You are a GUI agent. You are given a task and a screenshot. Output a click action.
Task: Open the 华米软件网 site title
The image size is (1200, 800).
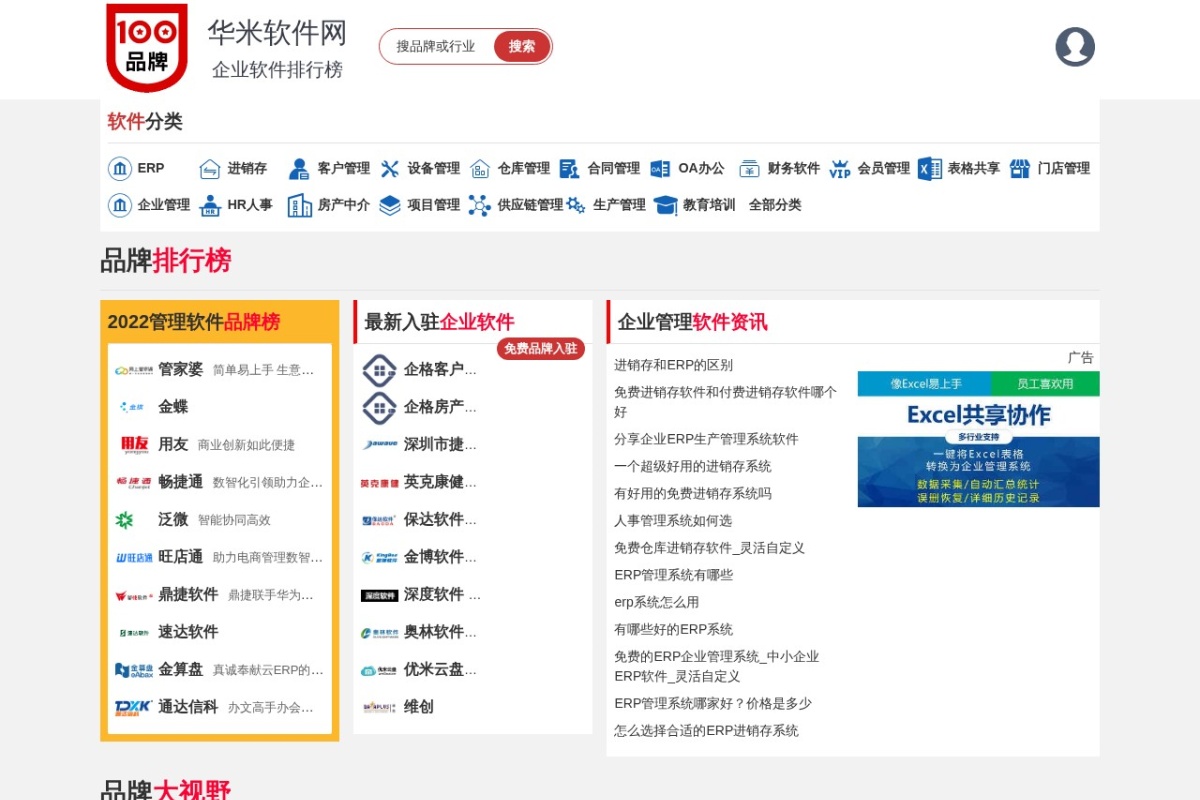(x=277, y=33)
